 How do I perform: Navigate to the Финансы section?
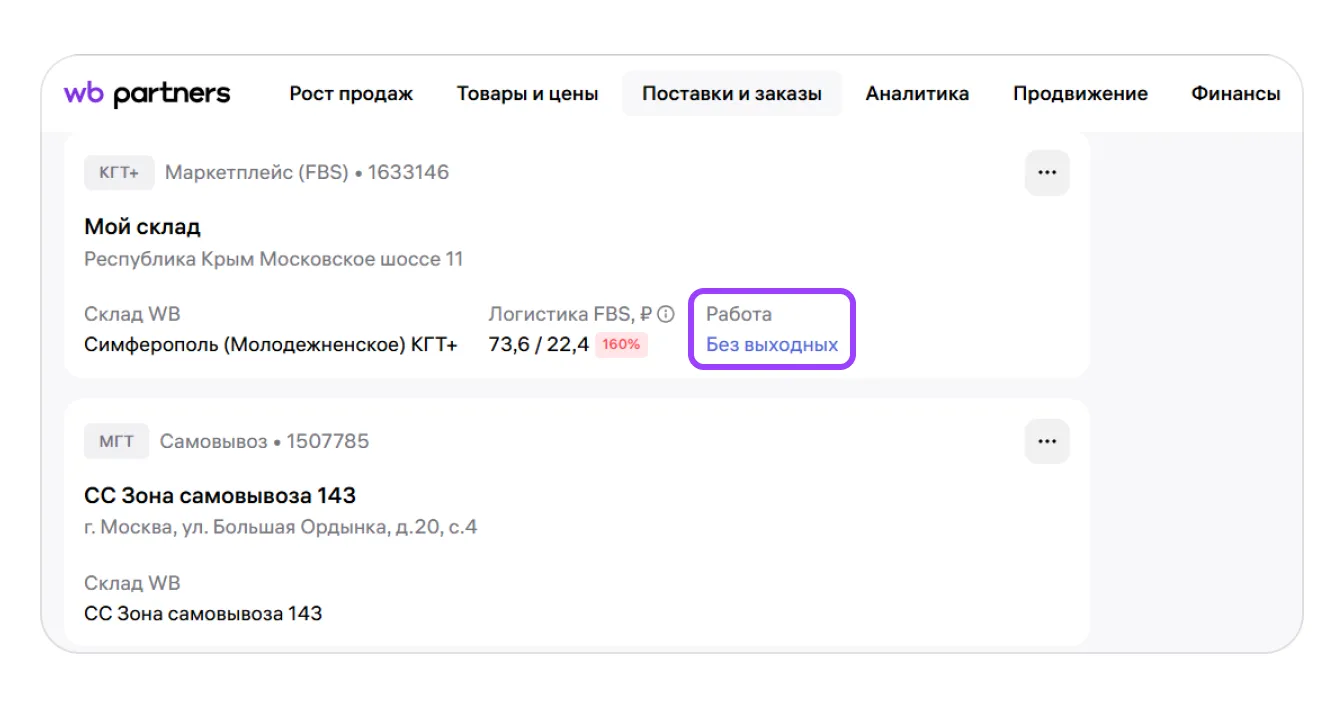click(x=1235, y=94)
